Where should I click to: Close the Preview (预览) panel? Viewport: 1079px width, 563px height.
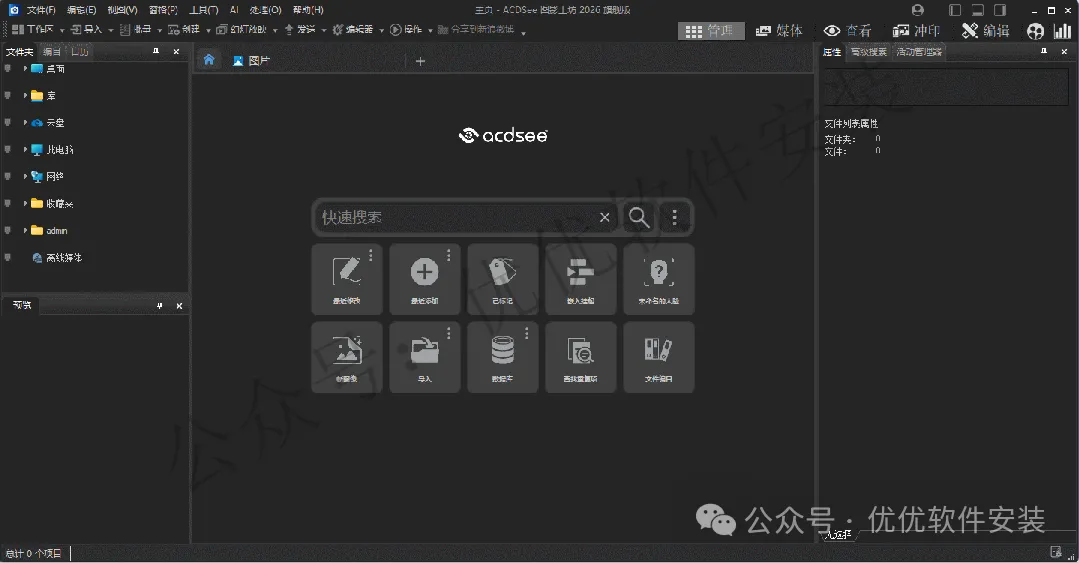click(x=179, y=306)
